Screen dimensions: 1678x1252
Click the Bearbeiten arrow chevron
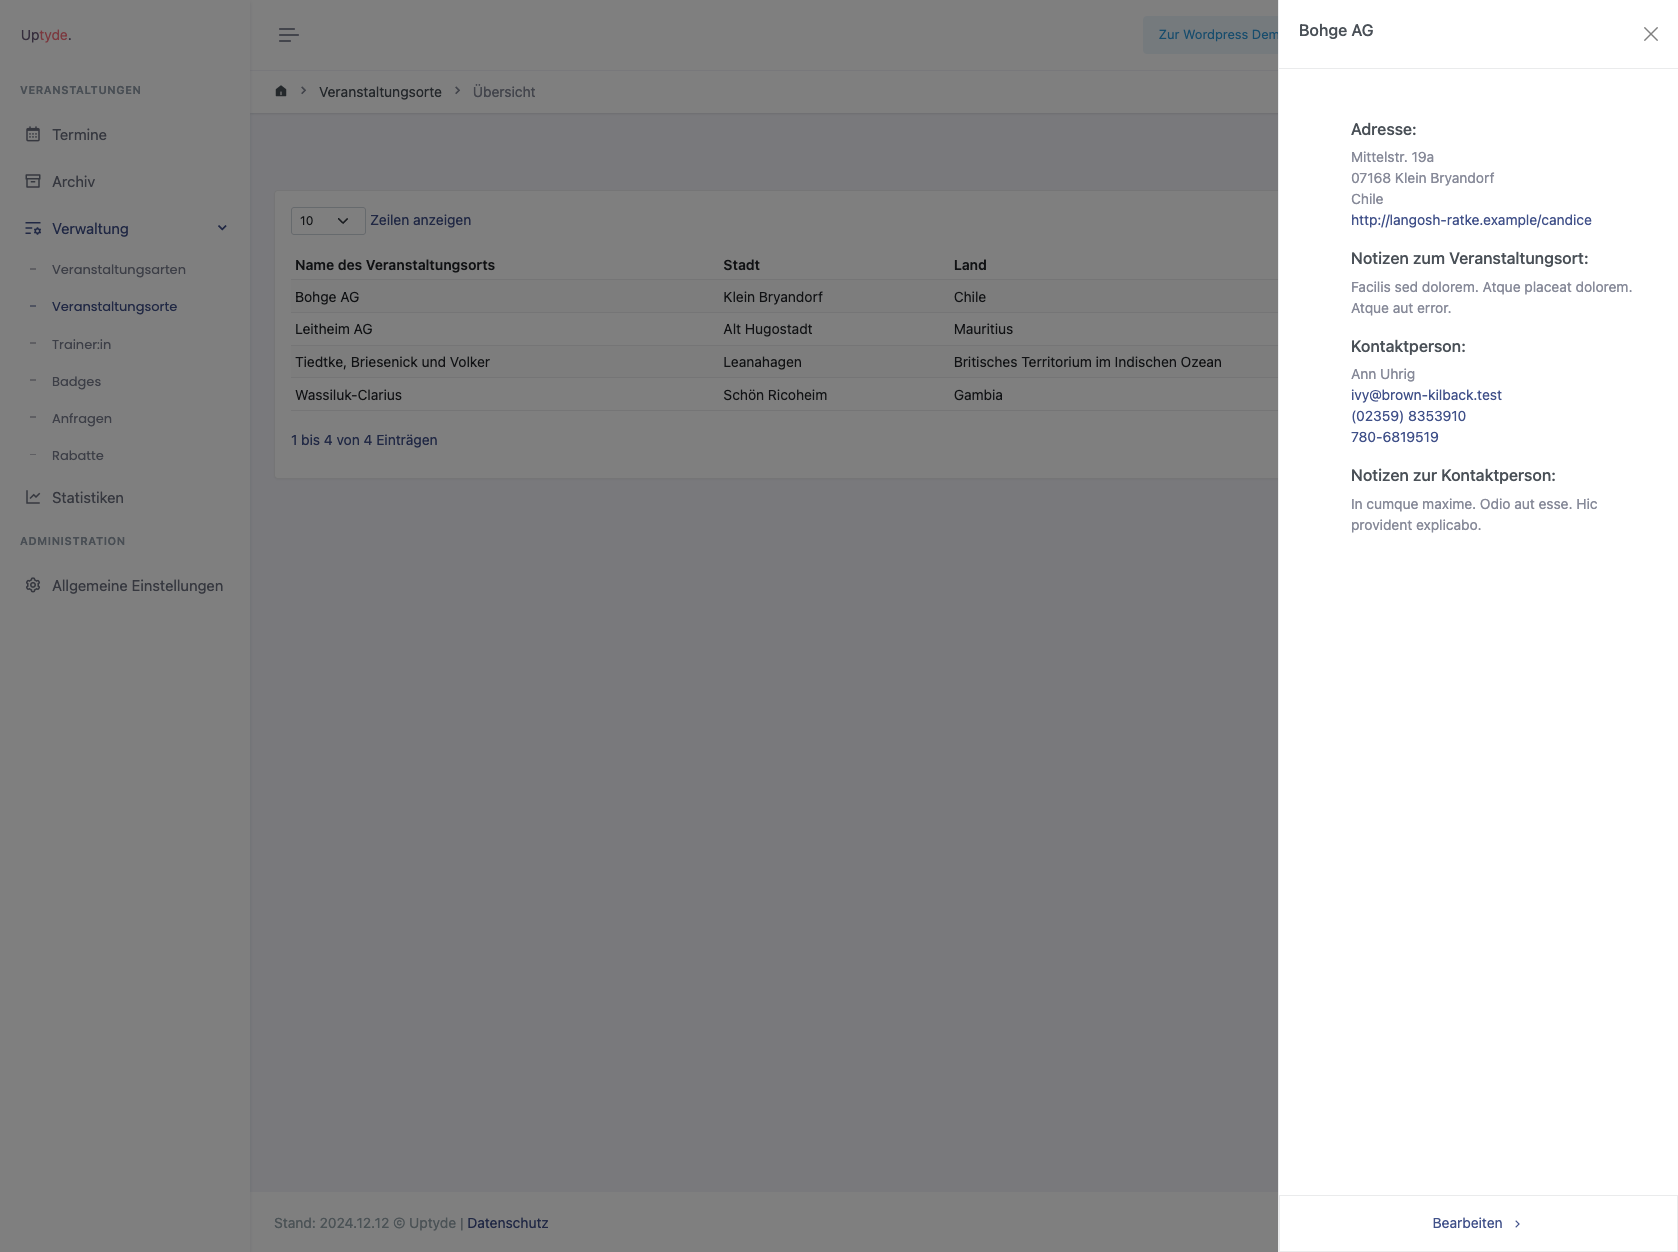coord(1517,1224)
